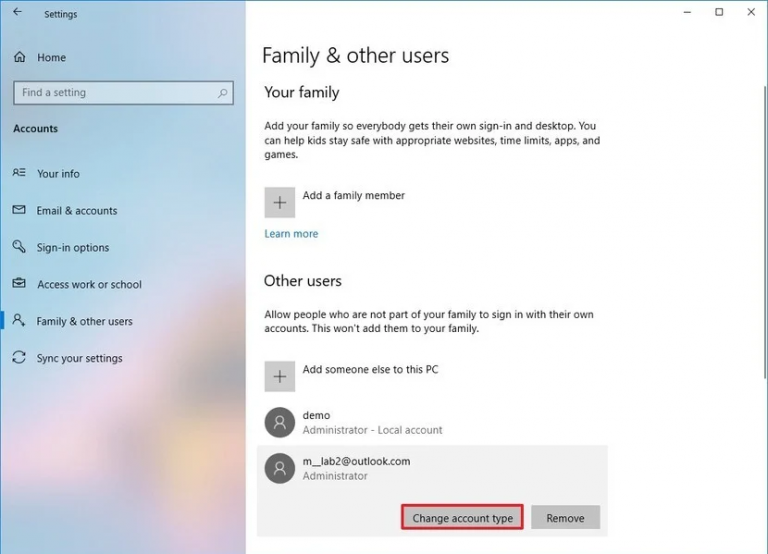Go to Email & accounts
This screenshot has height=554, width=768.
[x=77, y=211]
